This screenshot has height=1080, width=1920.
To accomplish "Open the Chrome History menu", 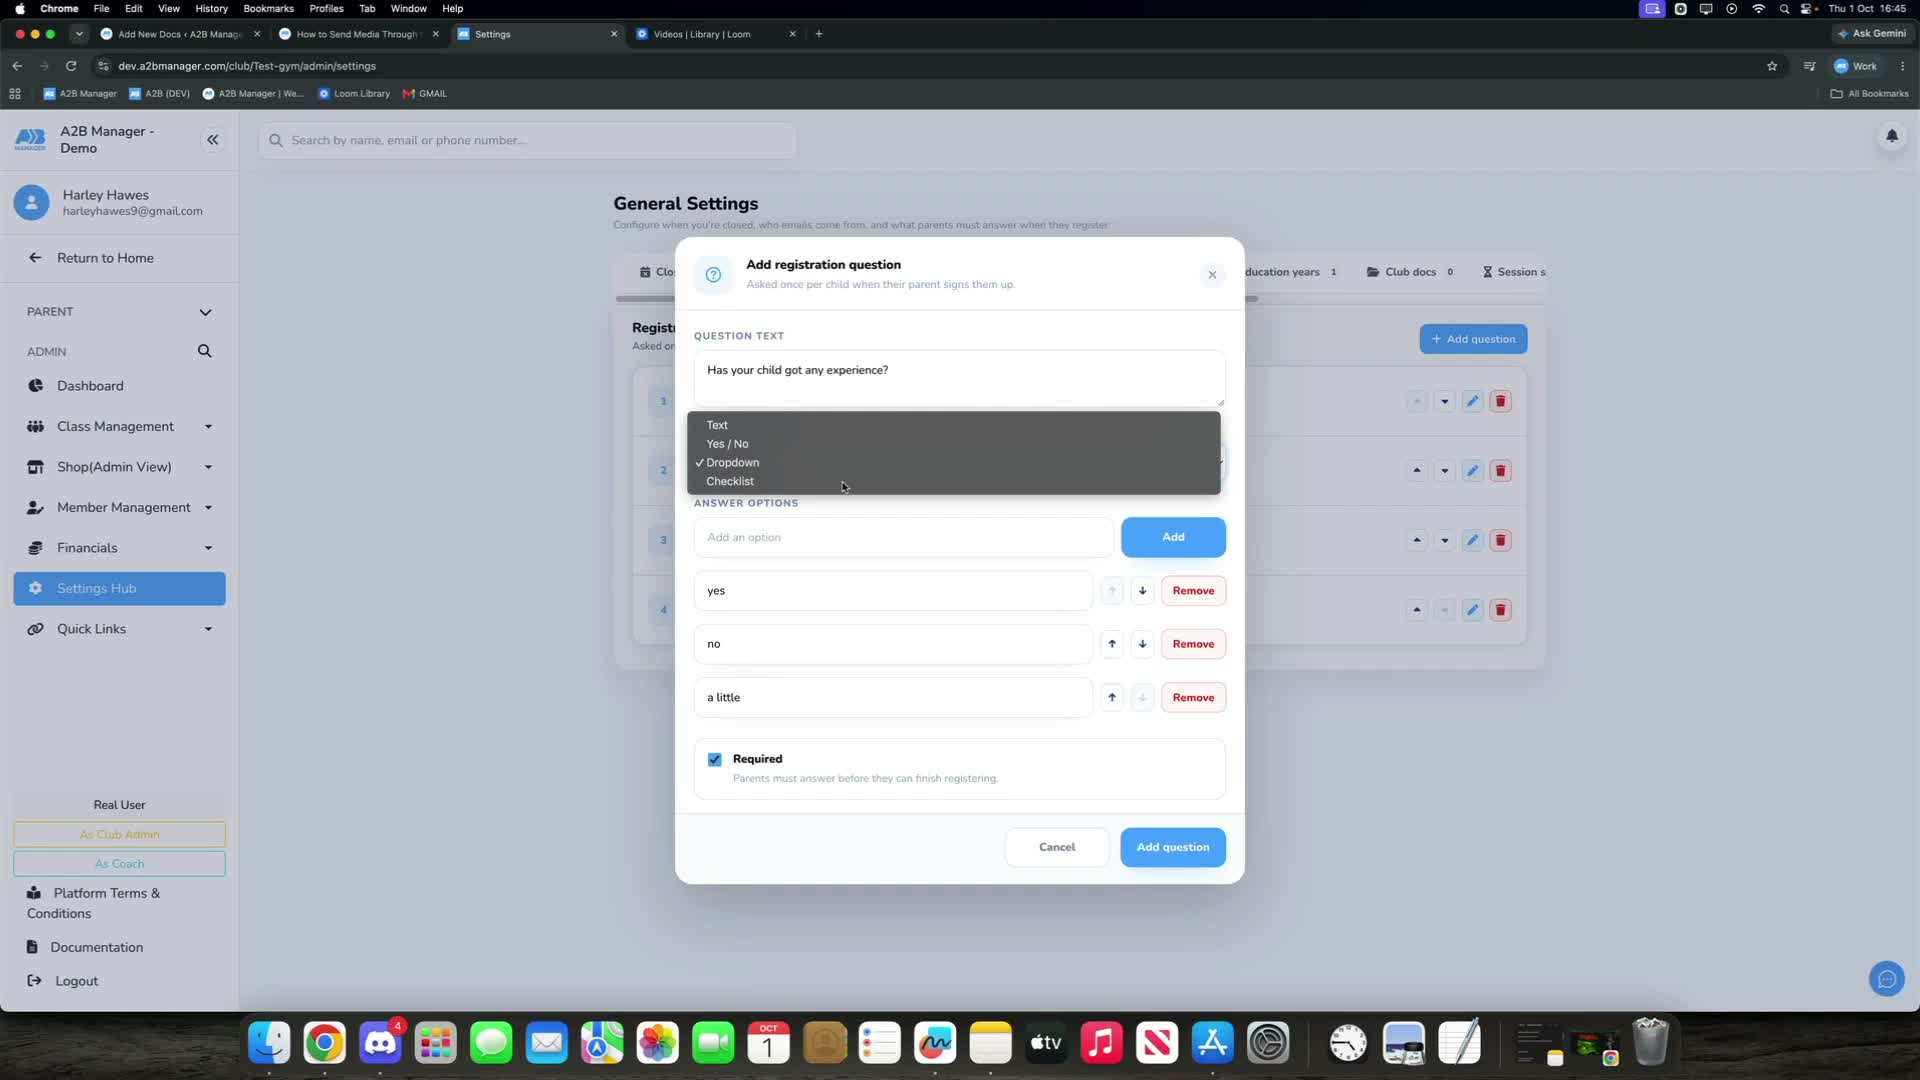I will tap(211, 8).
